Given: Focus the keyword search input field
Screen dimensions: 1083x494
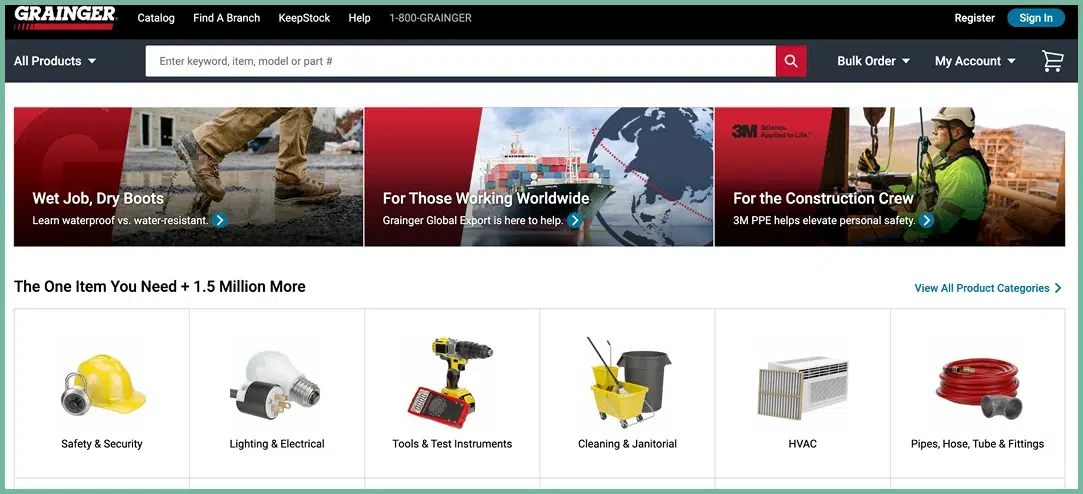Looking at the screenshot, I should coord(460,61).
